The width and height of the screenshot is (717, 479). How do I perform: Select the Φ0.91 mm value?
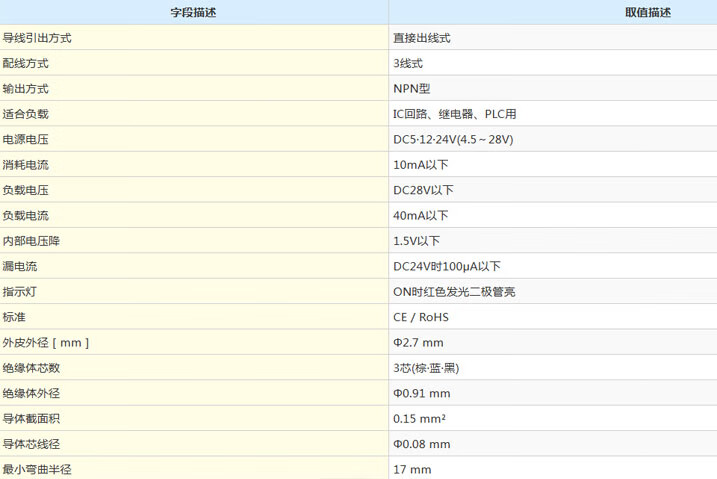[x=422, y=394]
